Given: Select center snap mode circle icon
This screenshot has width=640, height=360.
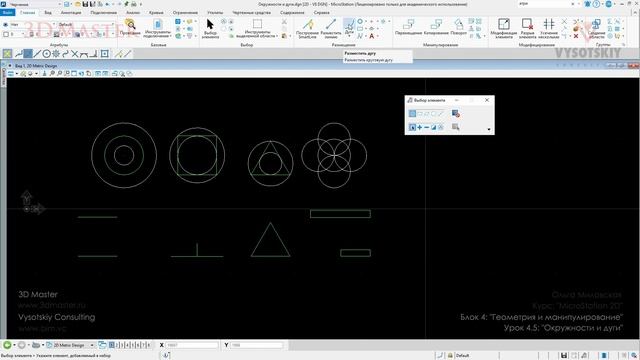Looking at the screenshot, I should [x=47, y=53].
